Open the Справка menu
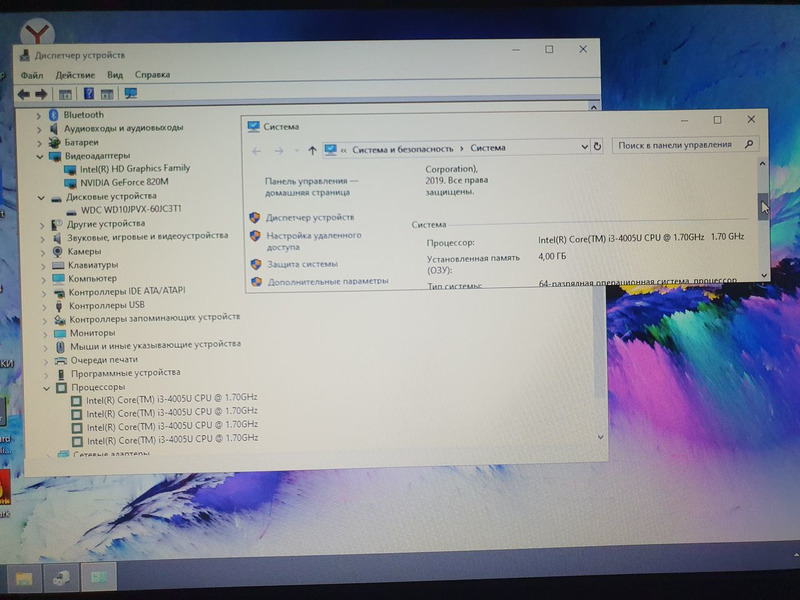 (x=152, y=74)
